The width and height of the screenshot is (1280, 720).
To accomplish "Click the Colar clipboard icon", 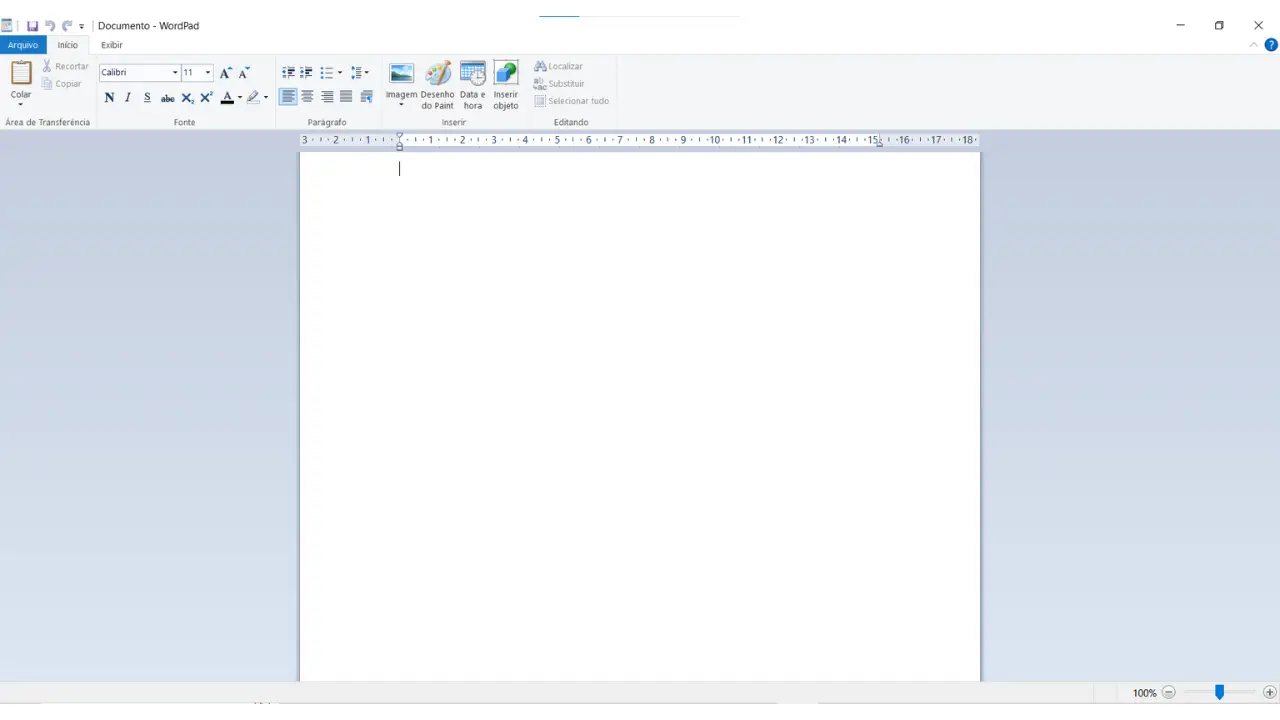I will click(x=21, y=73).
